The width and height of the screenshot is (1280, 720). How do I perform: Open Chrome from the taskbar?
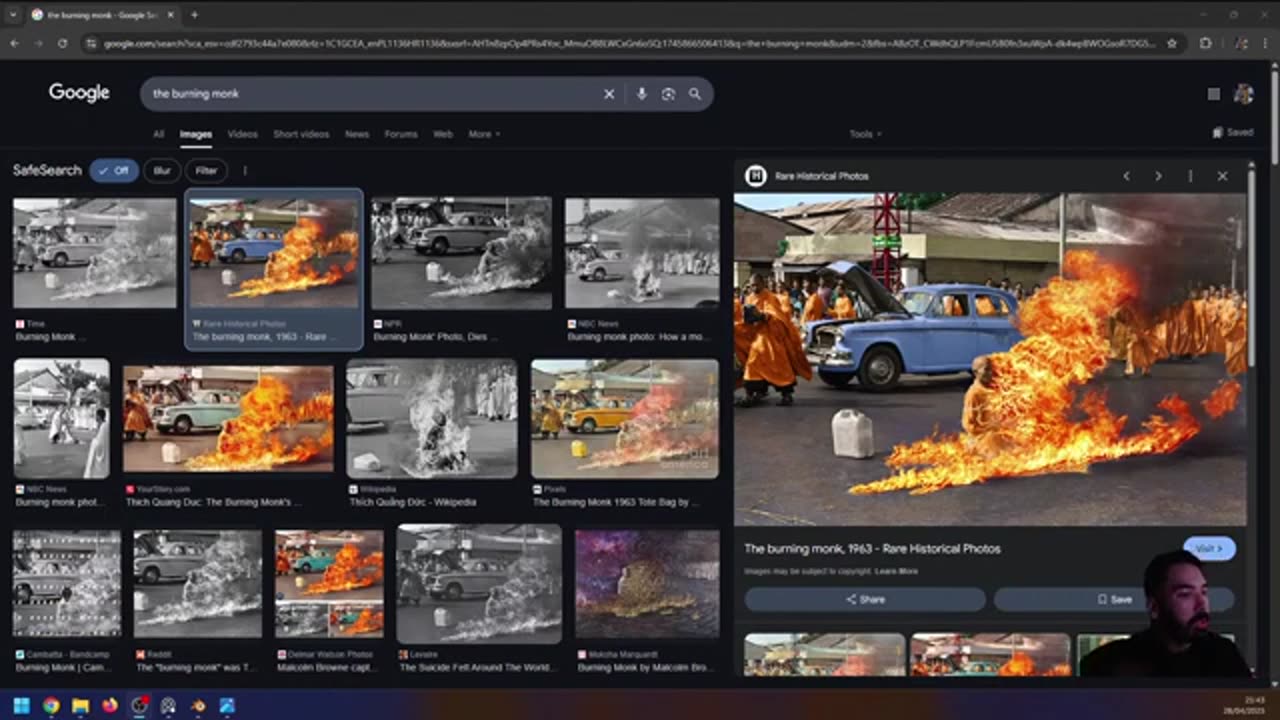[51, 705]
